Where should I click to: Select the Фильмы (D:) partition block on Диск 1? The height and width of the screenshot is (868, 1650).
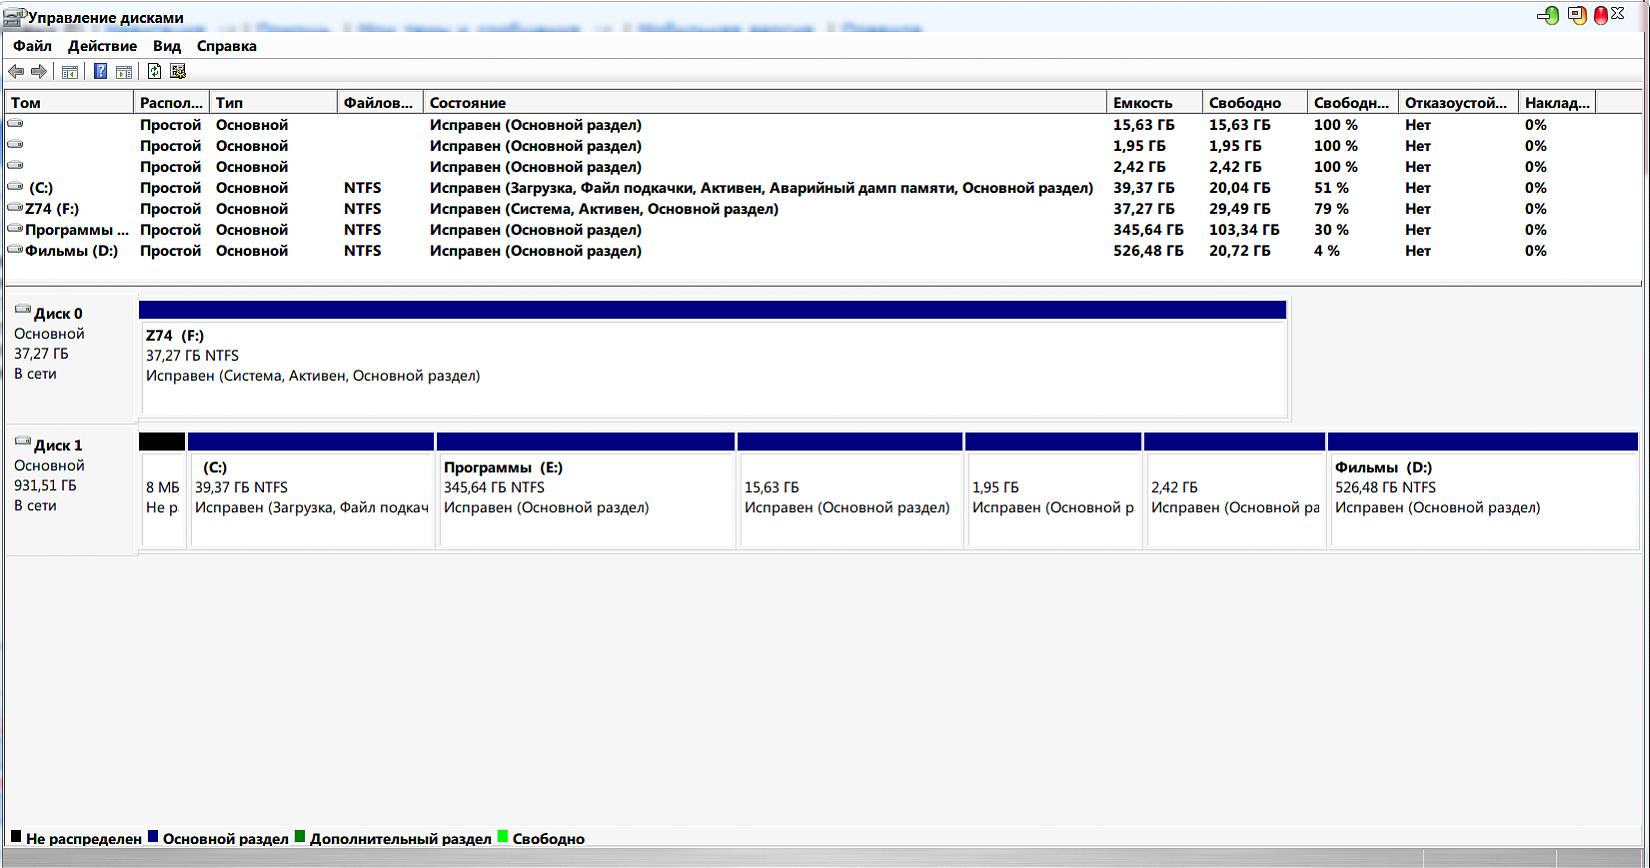pyautogui.click(x=1483, y=490)
